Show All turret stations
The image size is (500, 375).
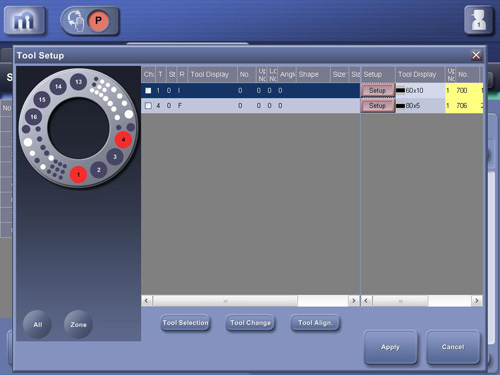point(37,324)
